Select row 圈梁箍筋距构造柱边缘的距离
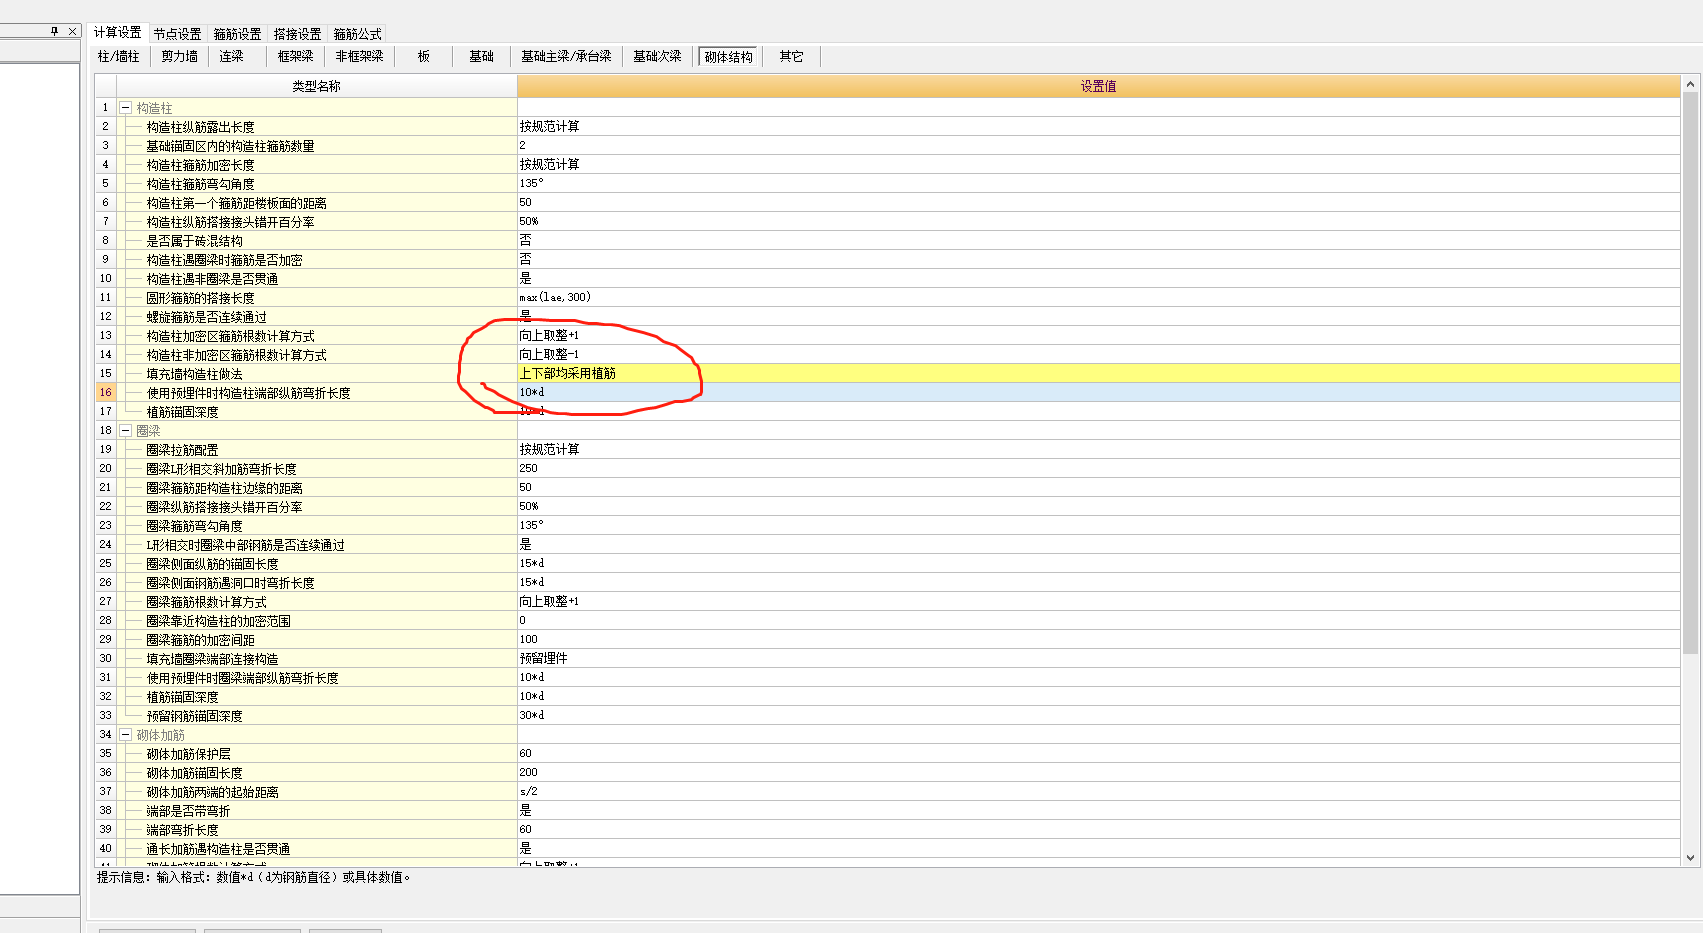 pyautogui.click(x=224, y=488)
